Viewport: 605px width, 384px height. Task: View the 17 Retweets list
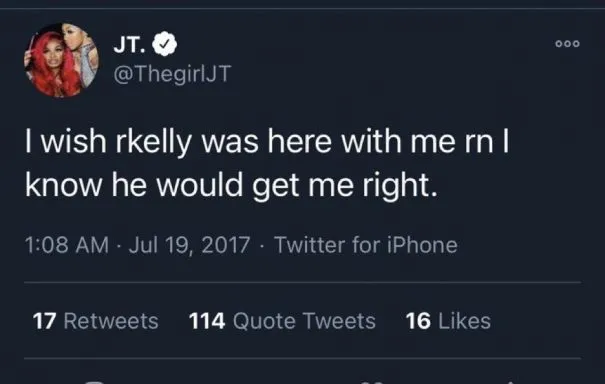(96, 321)
